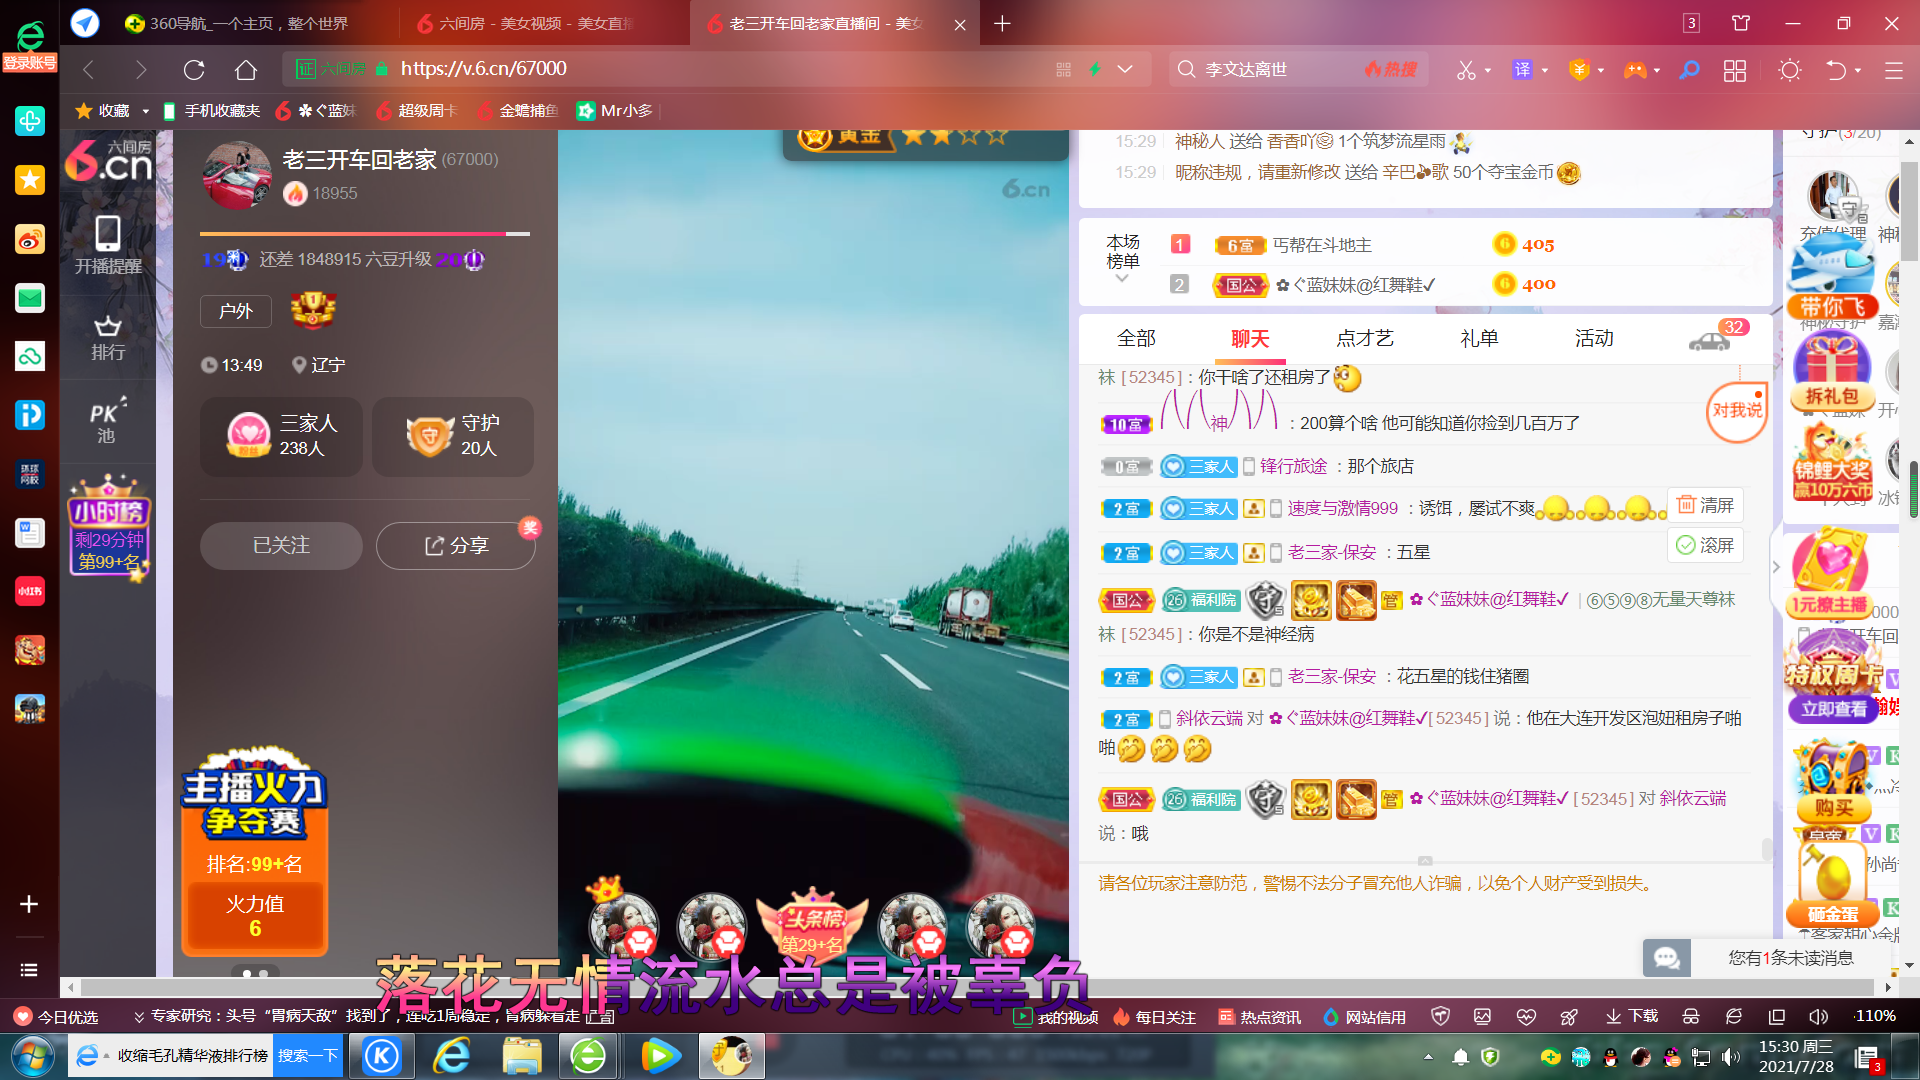Open 热点资讯 in status bar
Image resolution: width=1920 pixels, height=1080 pixels.
pos(1259,1016)
